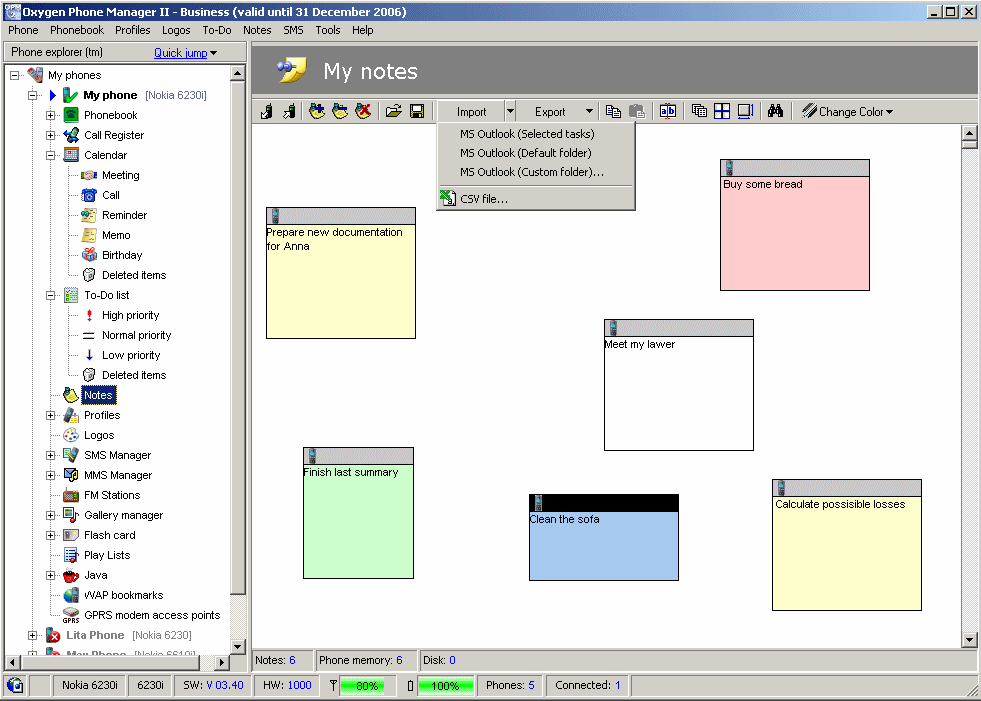981x701 pixels.
Task: Click the connection icon in status bar
Action: (x=15, y=686)
